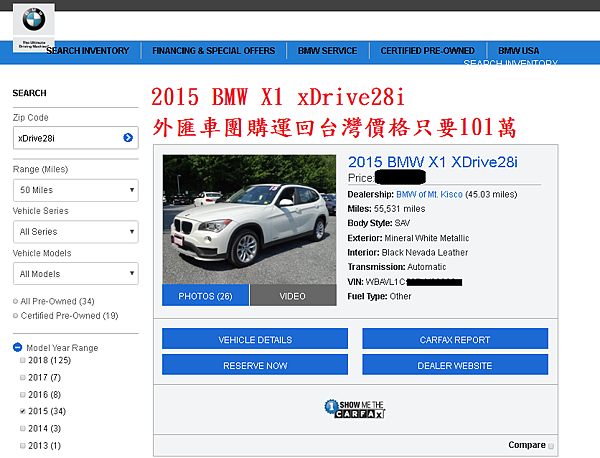Tick the 2017 (7) model year checkbox
This screenshot has width=600, height=458.
coord(23,377)
